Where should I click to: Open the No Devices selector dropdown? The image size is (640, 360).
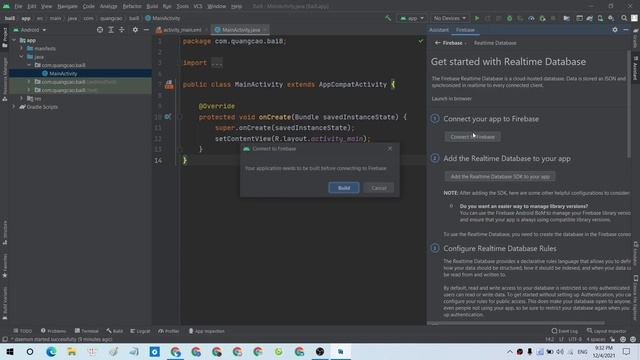449,18
